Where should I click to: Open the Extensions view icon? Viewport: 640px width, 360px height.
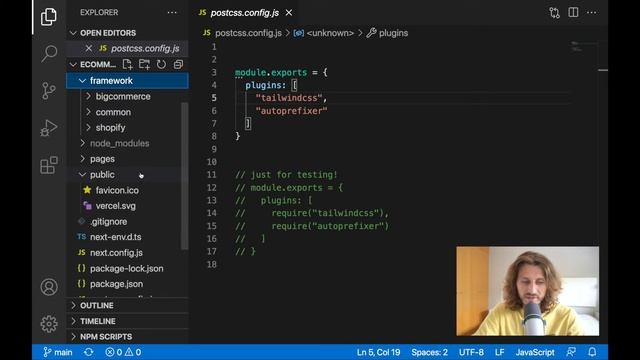pyautogui.click(x=49, y=165)
